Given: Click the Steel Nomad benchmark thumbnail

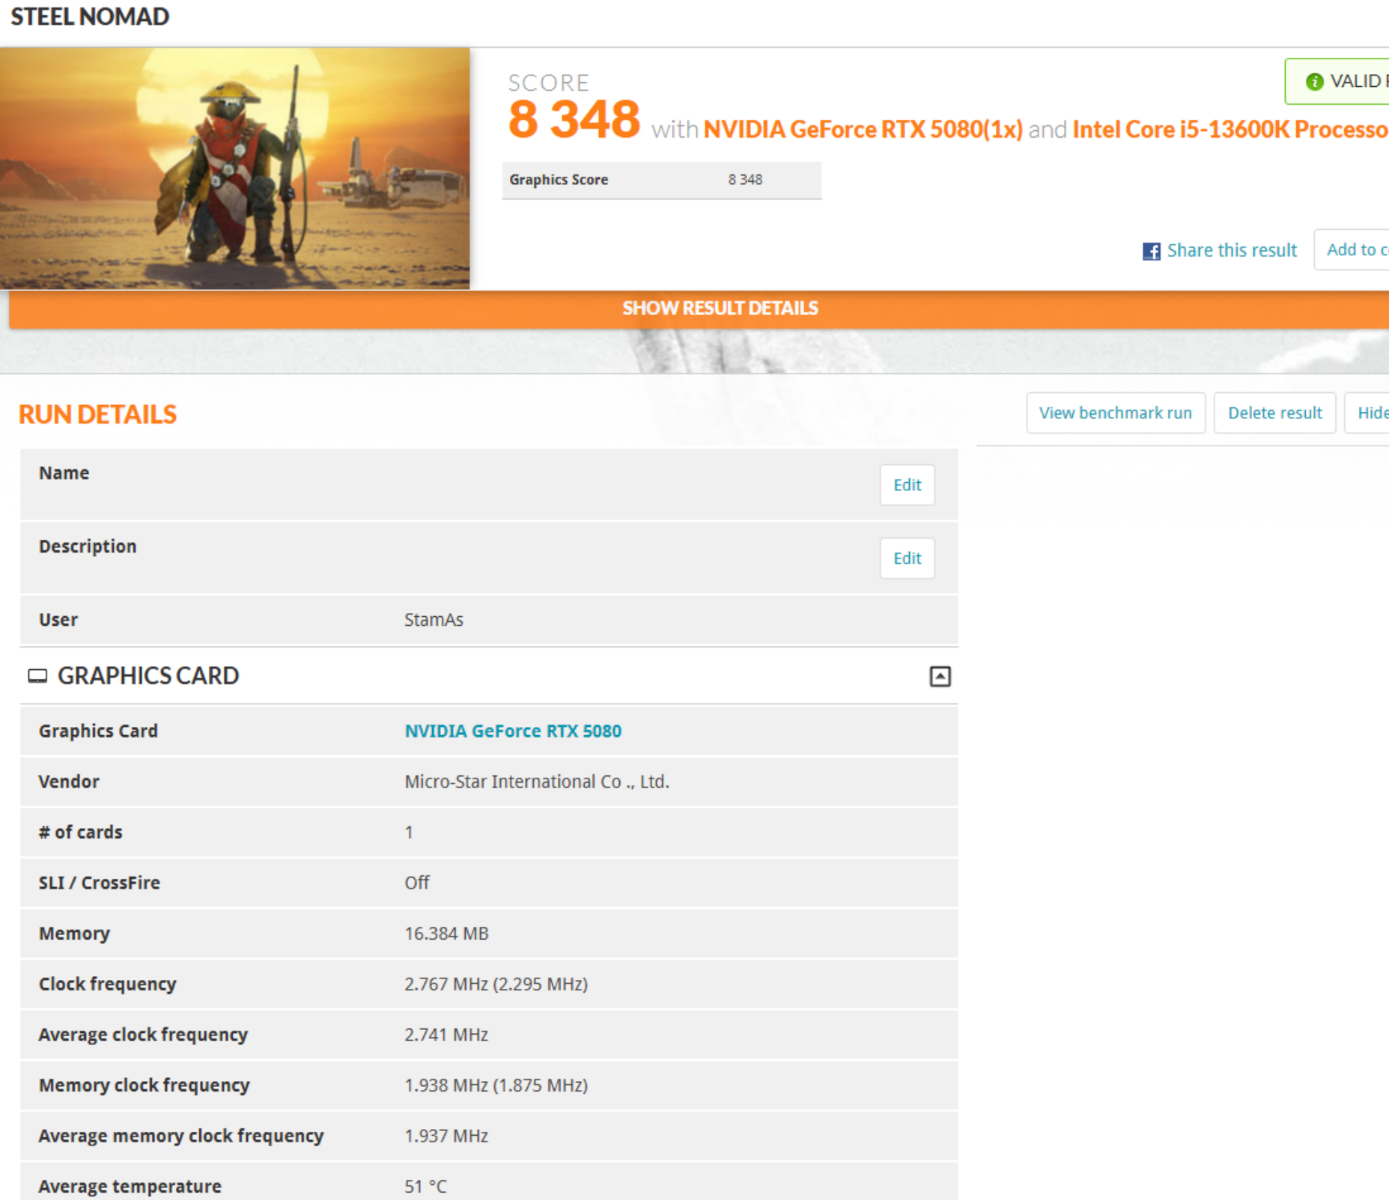Looking at the screenshot, I should coord(235,168).
